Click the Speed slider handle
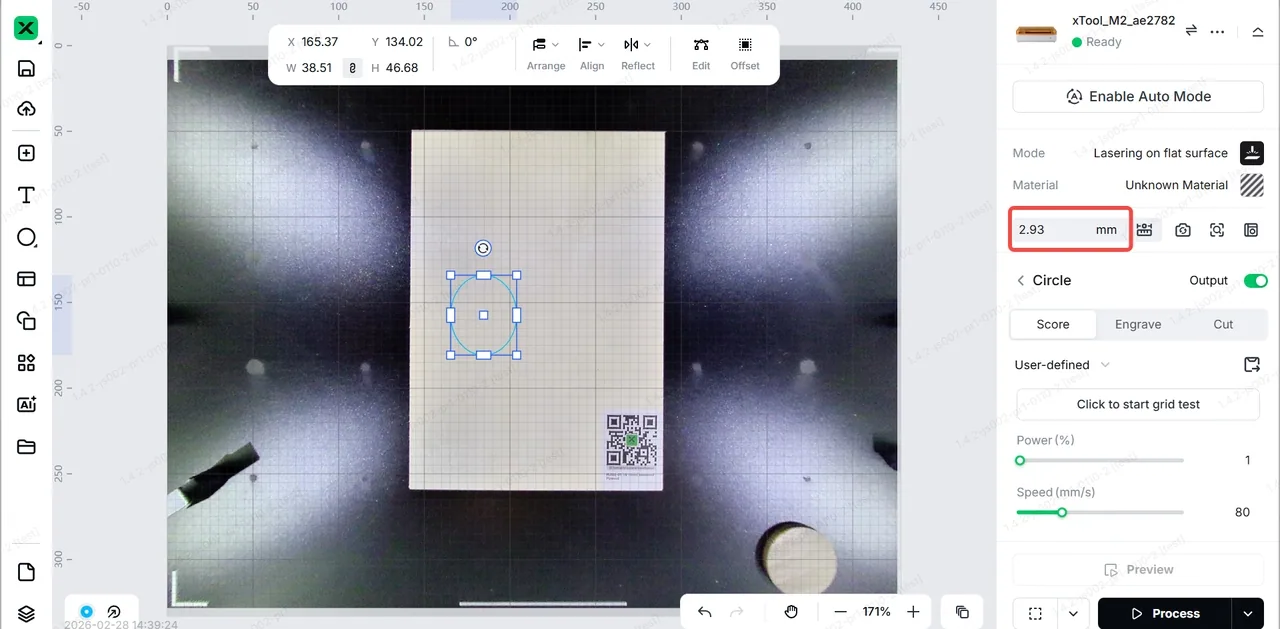The width and height of the screenshot is (1280, 629). [x=1062, y=512]
